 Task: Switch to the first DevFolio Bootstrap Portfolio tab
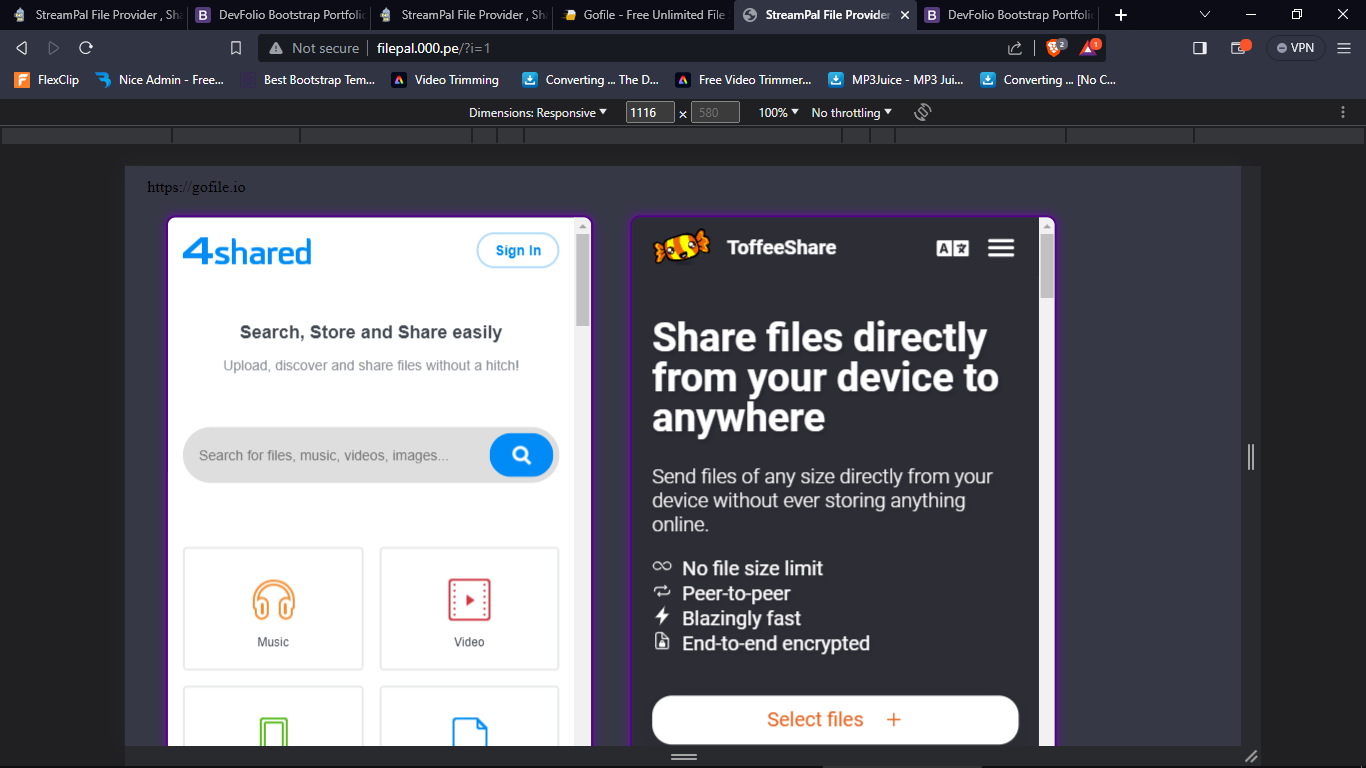click(278, 15)
